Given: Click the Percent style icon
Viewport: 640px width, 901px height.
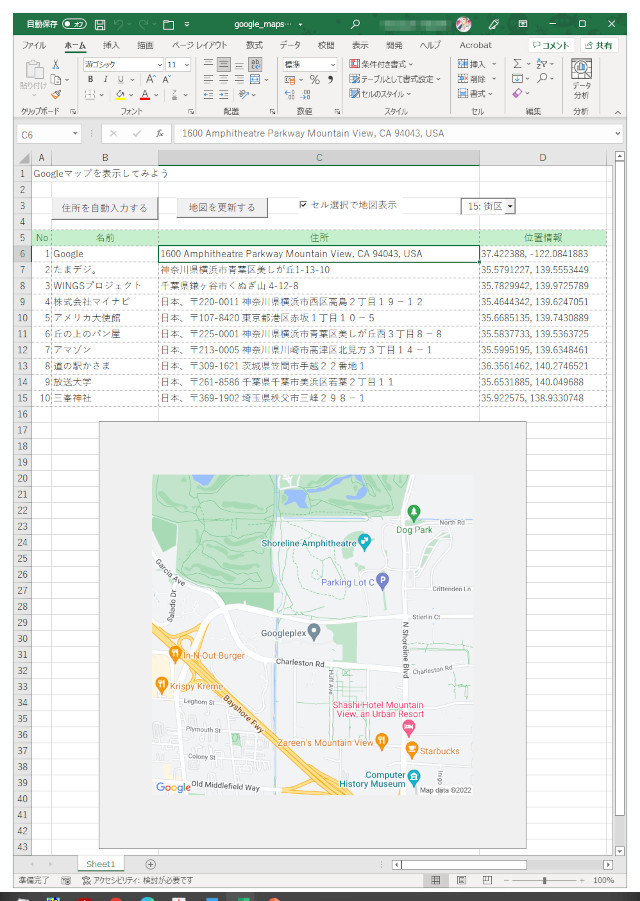Looking at the screenshot, I should coord(314,80).
